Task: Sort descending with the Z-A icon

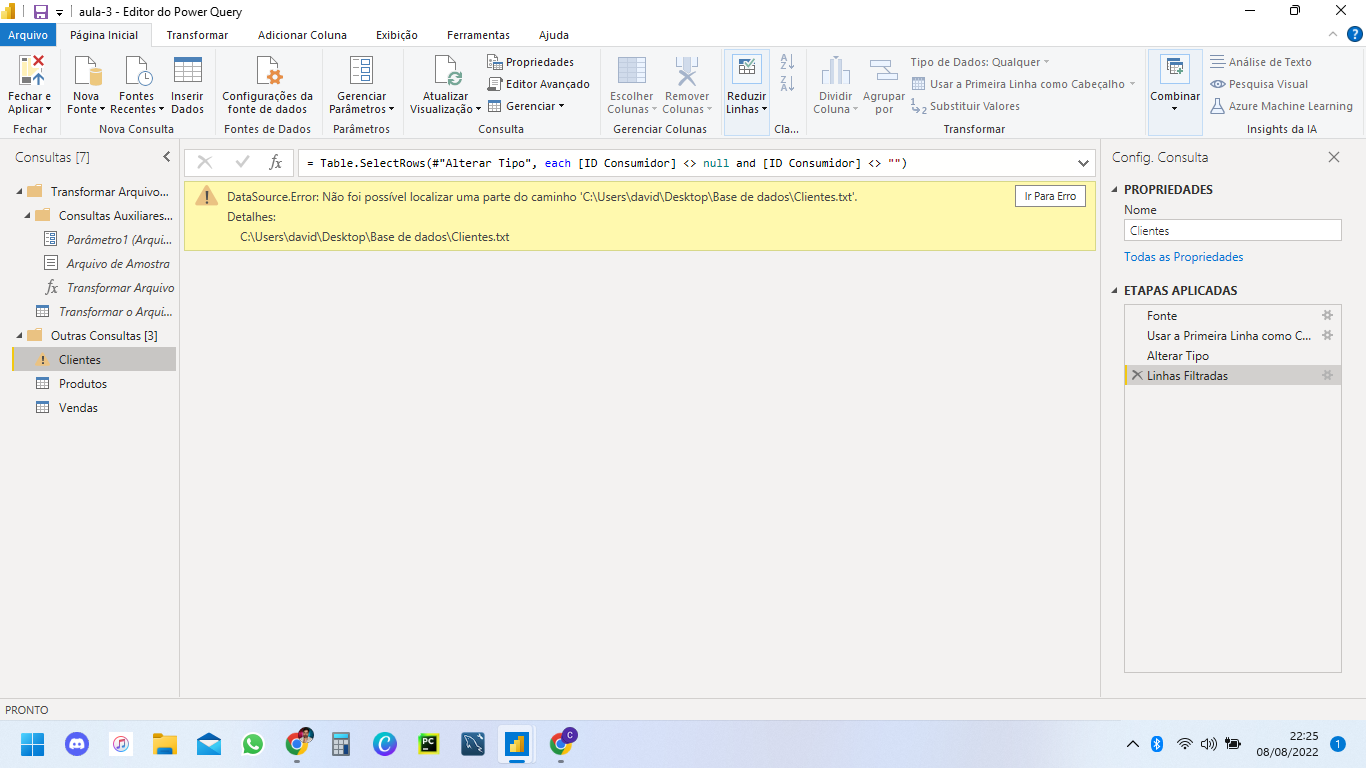Action: tap(787, 84)
